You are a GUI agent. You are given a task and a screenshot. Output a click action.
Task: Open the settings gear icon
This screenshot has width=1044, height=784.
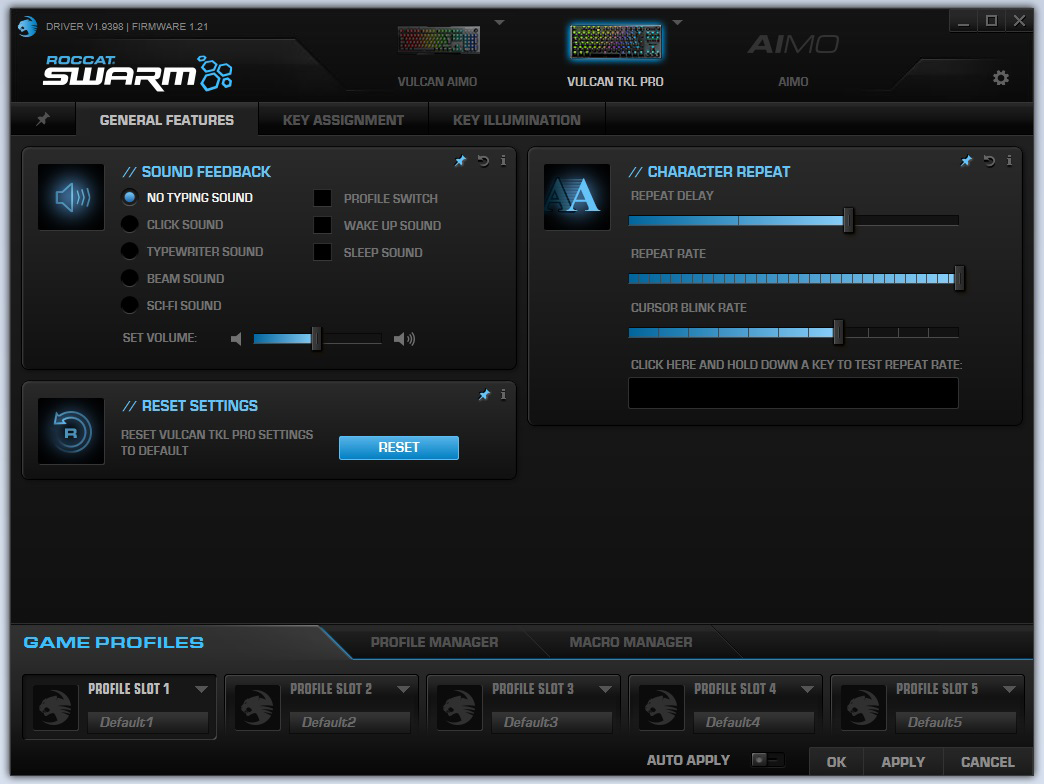click(x=1000, y=78)
